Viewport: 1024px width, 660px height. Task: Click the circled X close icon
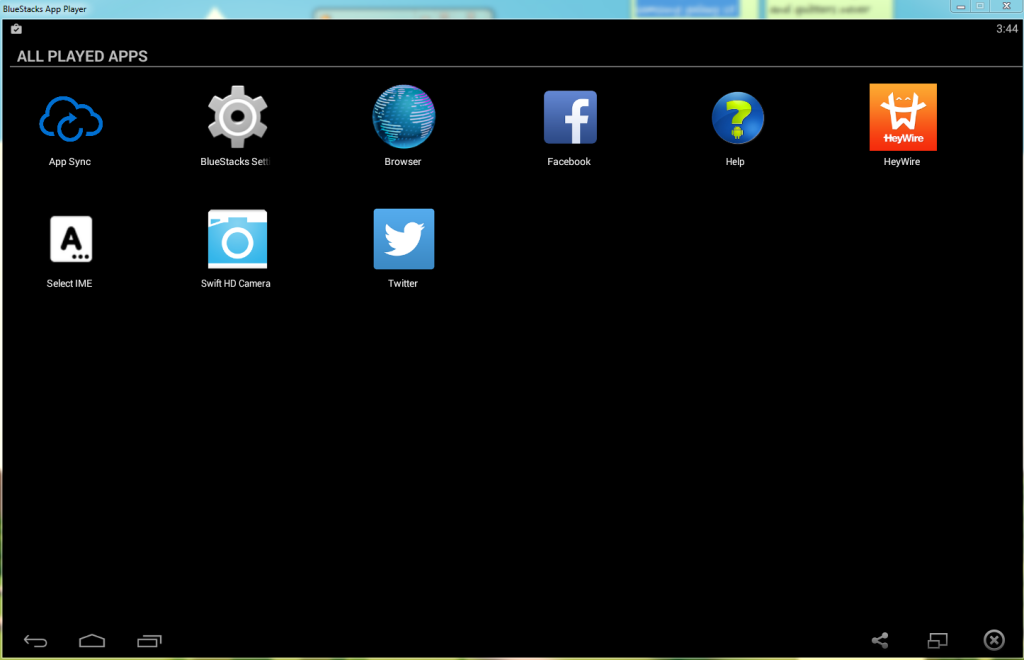tap(994, 640)
